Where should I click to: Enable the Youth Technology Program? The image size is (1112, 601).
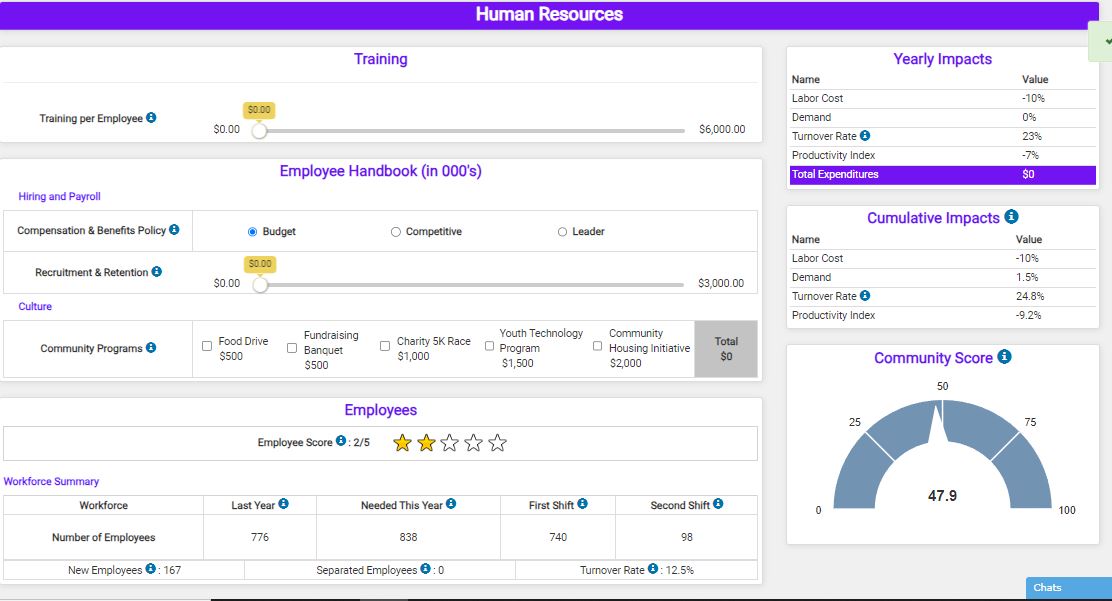click(x=489, y=346)
